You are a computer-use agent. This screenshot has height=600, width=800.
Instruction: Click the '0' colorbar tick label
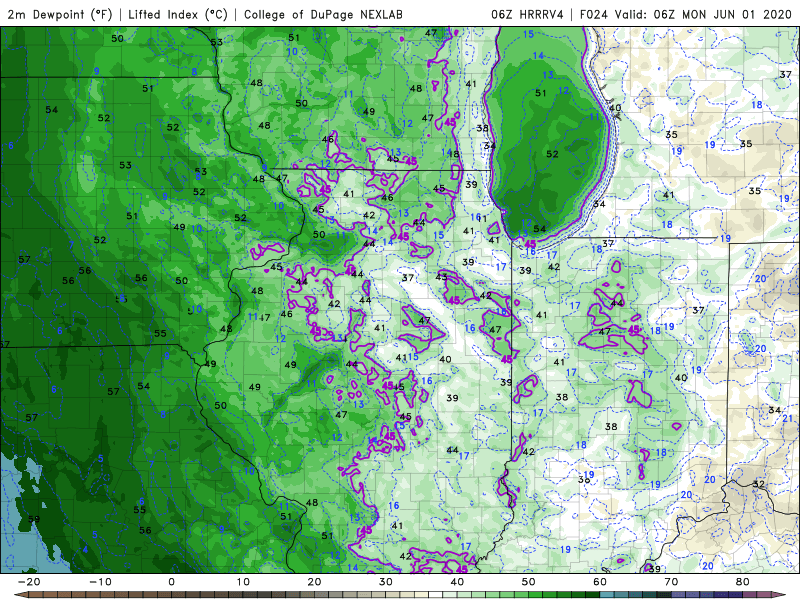tap(171, 582)
